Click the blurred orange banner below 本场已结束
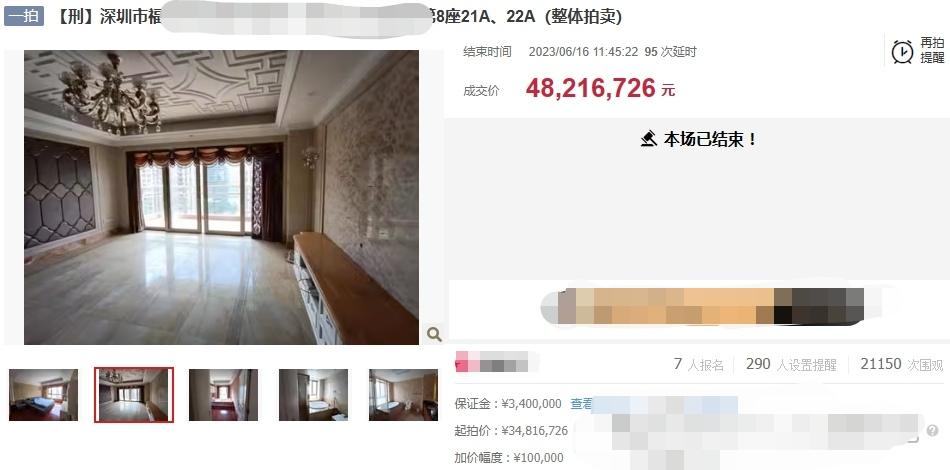The width and height of the screenshot is (950, 470). (703, 306)
